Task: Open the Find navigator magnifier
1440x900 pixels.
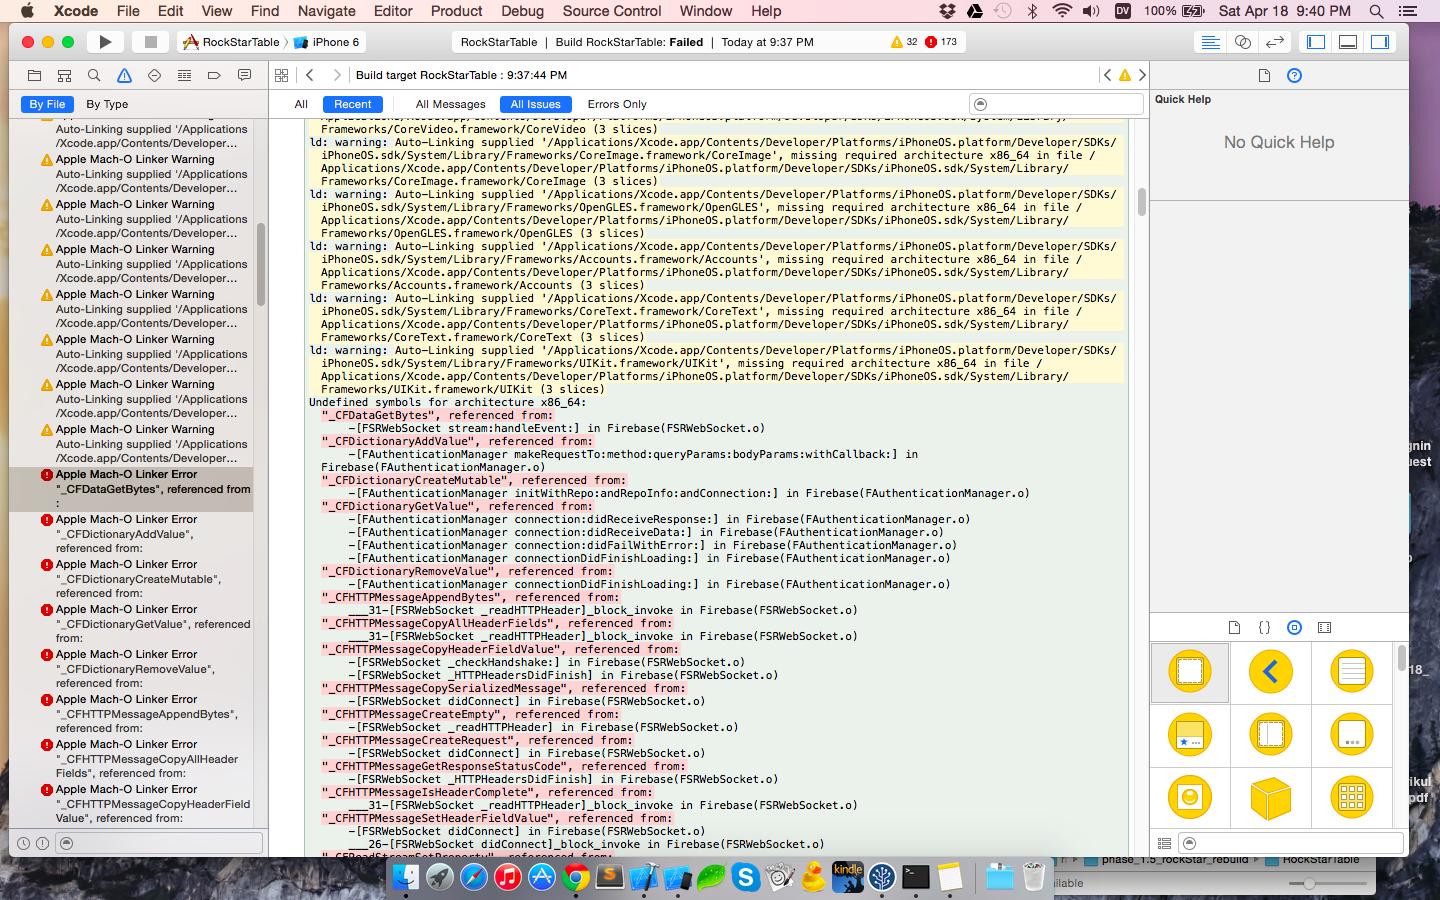Action: click(x=94, y=75)
